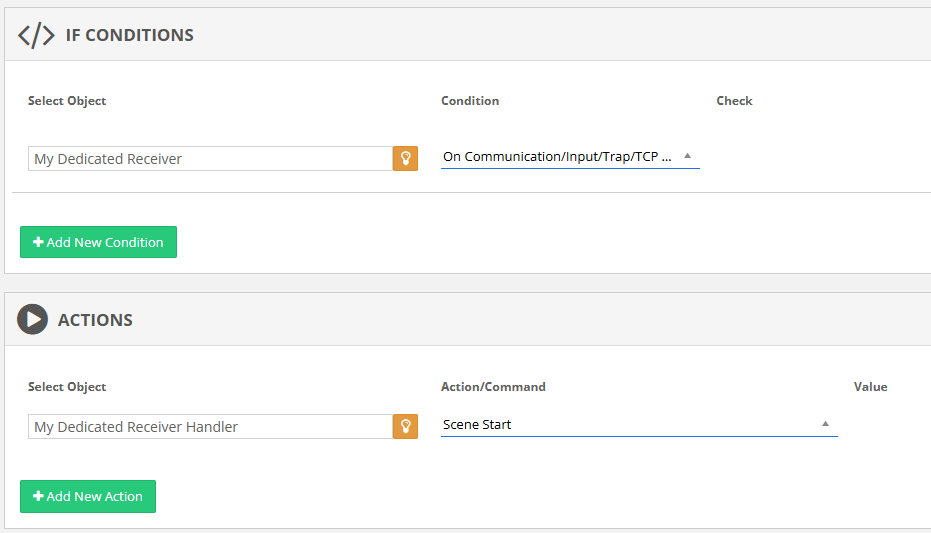Viewport: 931px width, 533px height.
Task: Focus the My Dedicated Receiver Handler field
Action: [210, 426]
